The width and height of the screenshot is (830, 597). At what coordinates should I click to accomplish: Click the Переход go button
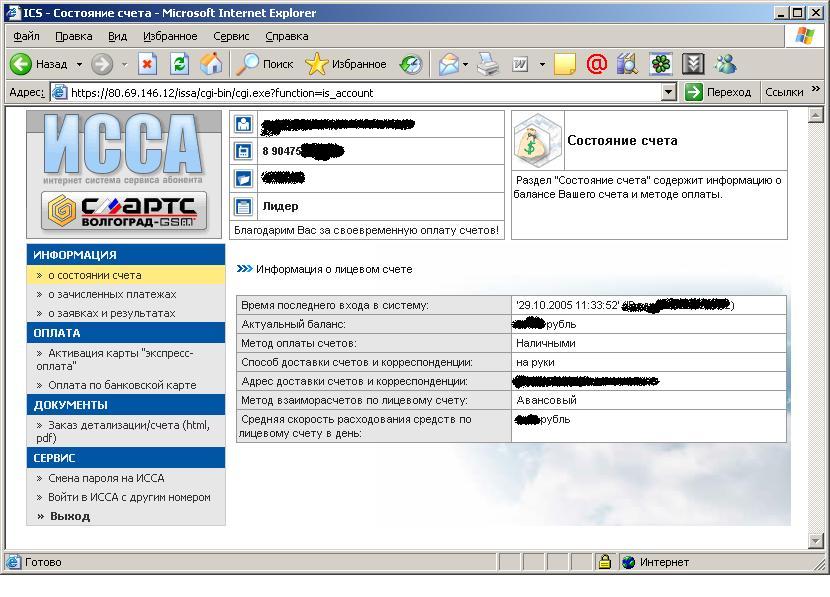pos(718,92)
